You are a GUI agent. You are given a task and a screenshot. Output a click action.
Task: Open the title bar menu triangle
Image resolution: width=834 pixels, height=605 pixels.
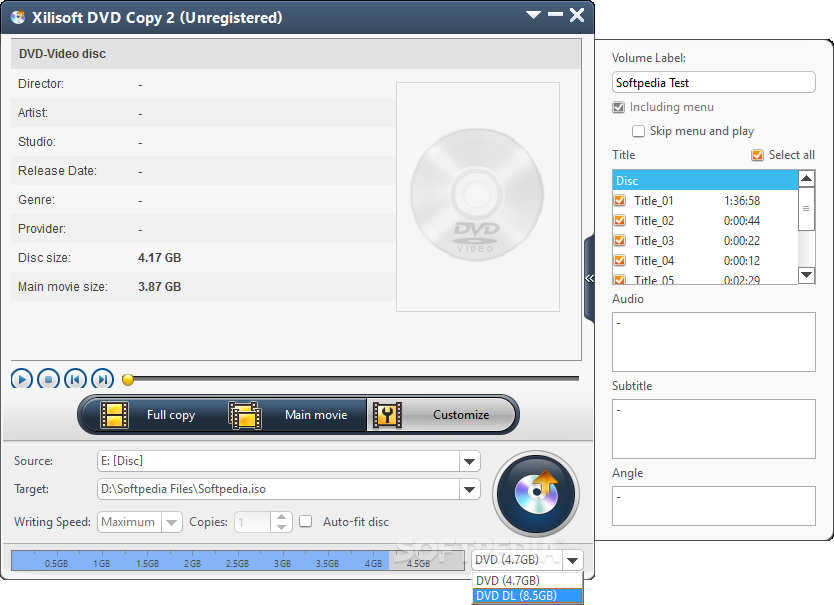coord(533,15)
